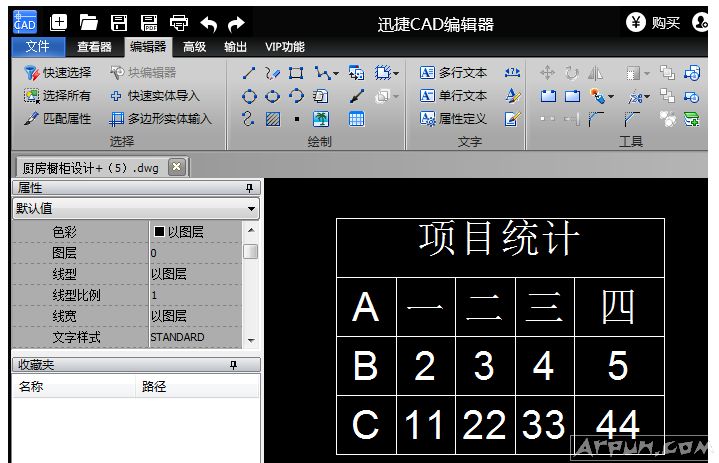Click properties panel scrollbar up arrow

(x=251, y=230)
